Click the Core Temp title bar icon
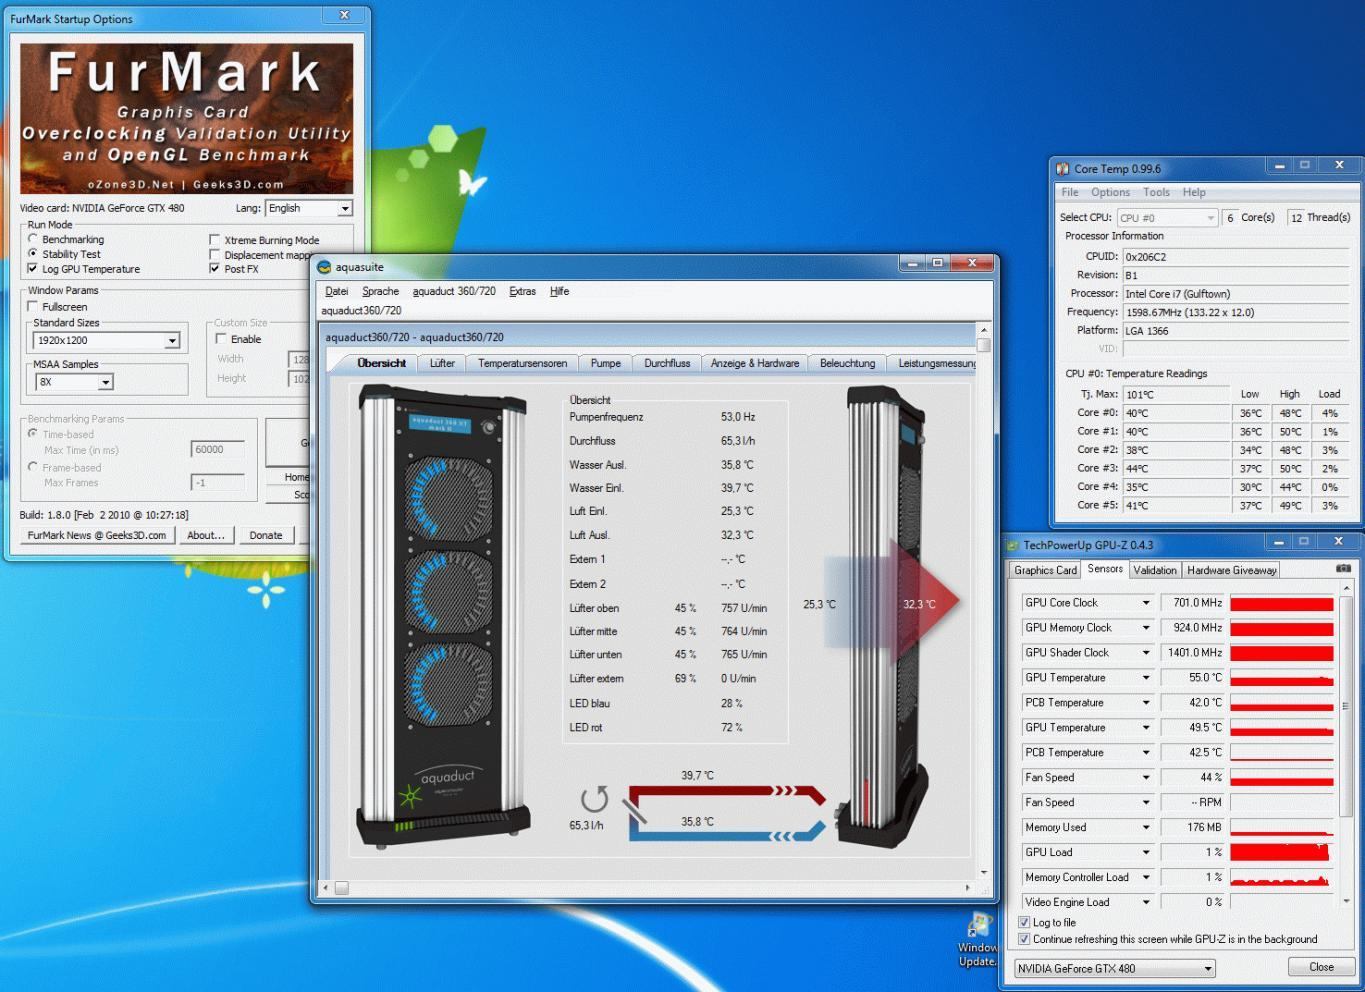The image size is (1365, 992). pos(1062,169)
